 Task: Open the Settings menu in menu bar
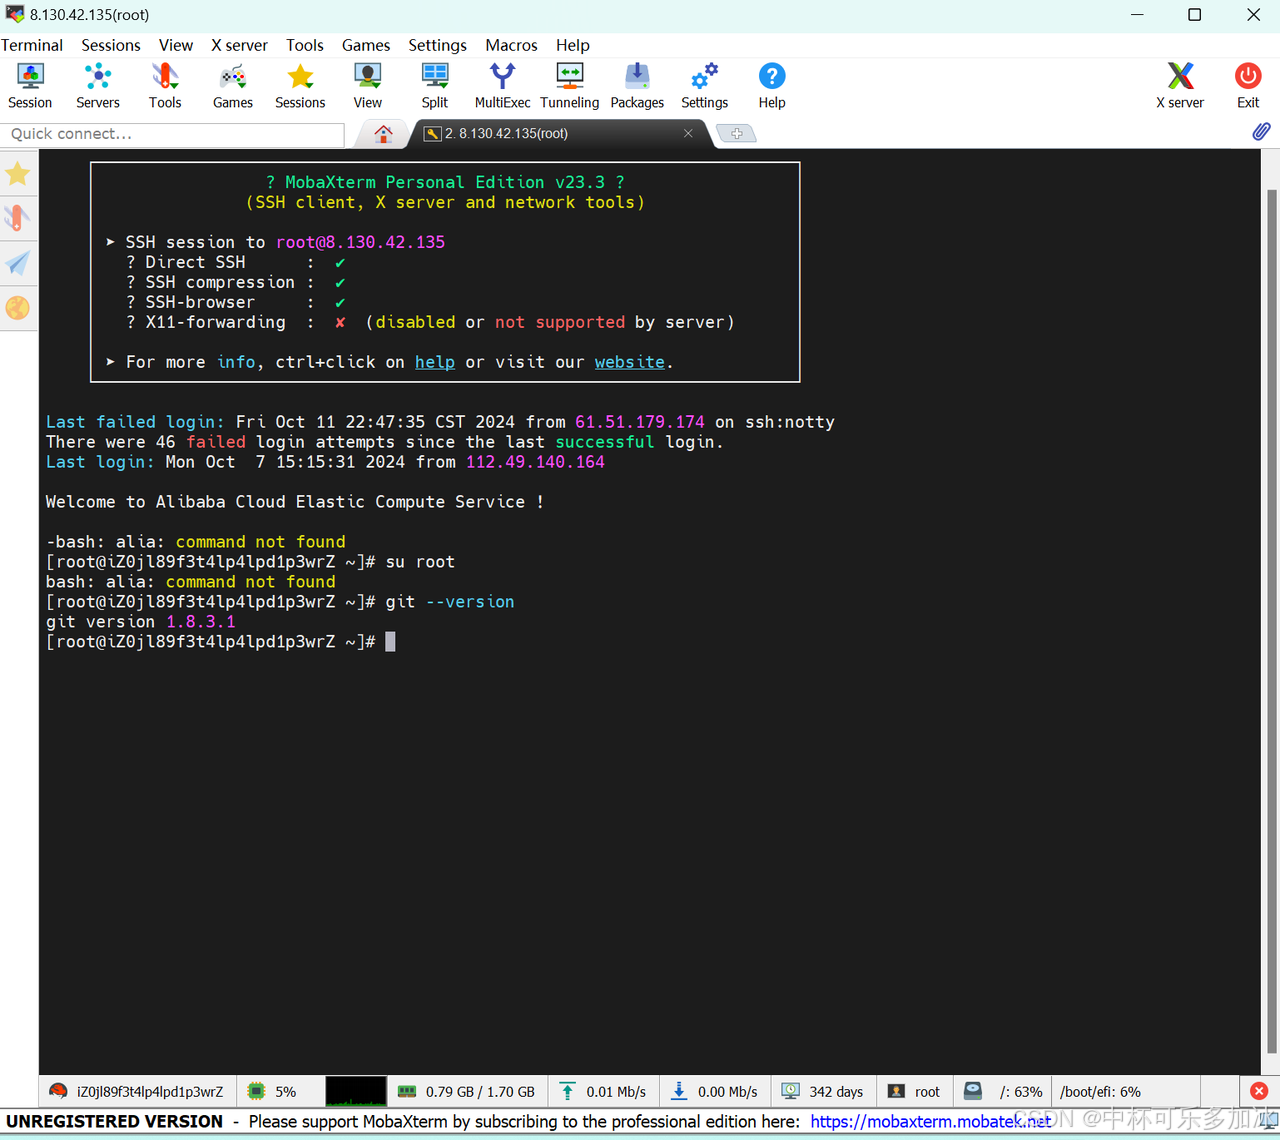437,45
